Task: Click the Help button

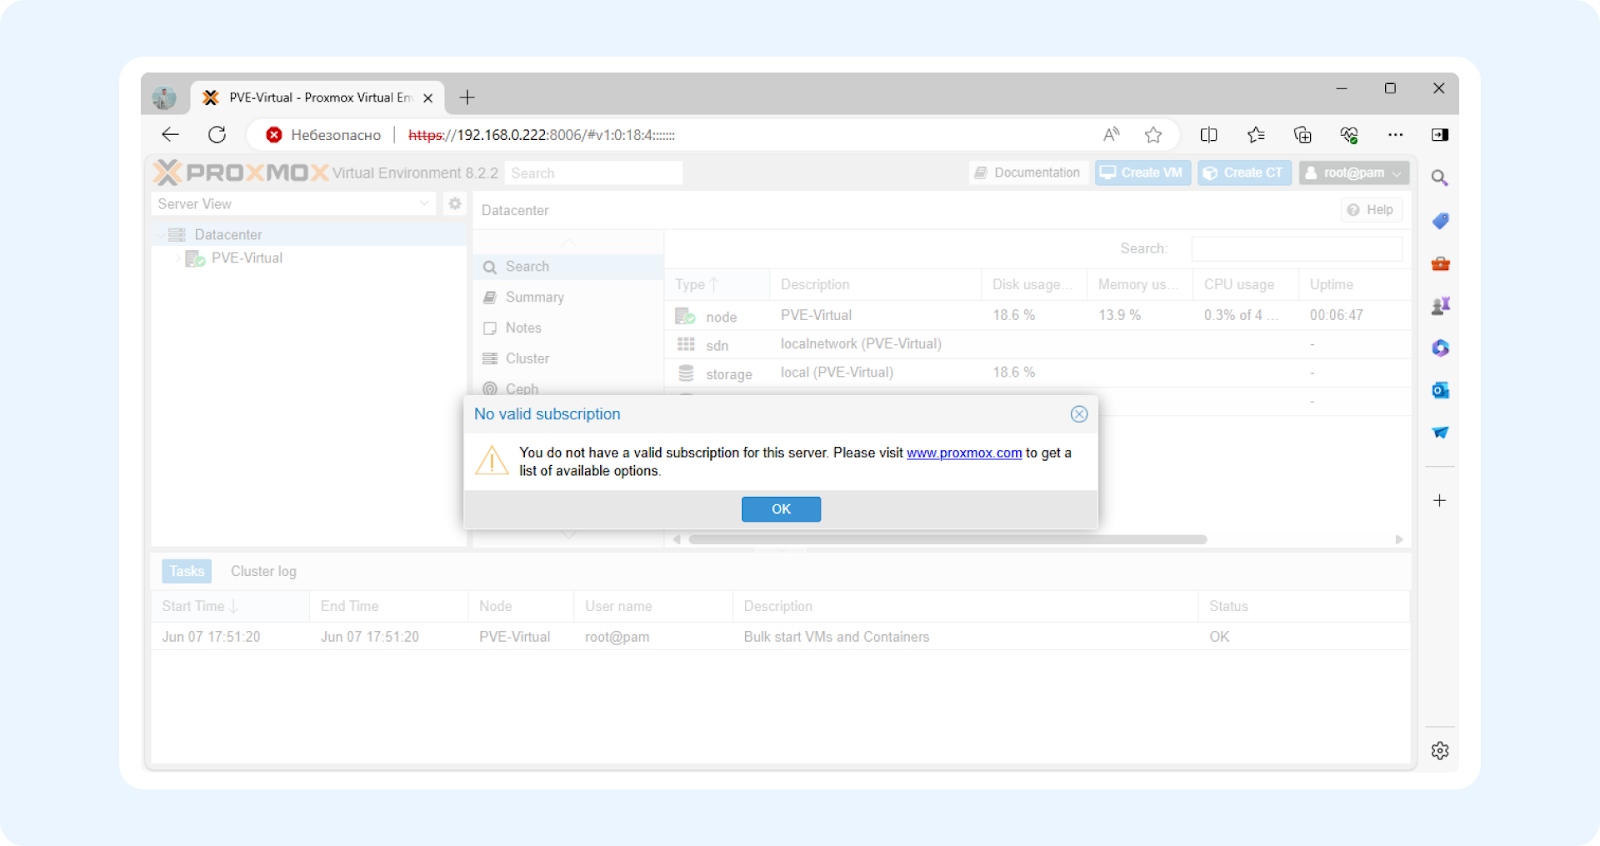Action: click(x=1371, y=210)
